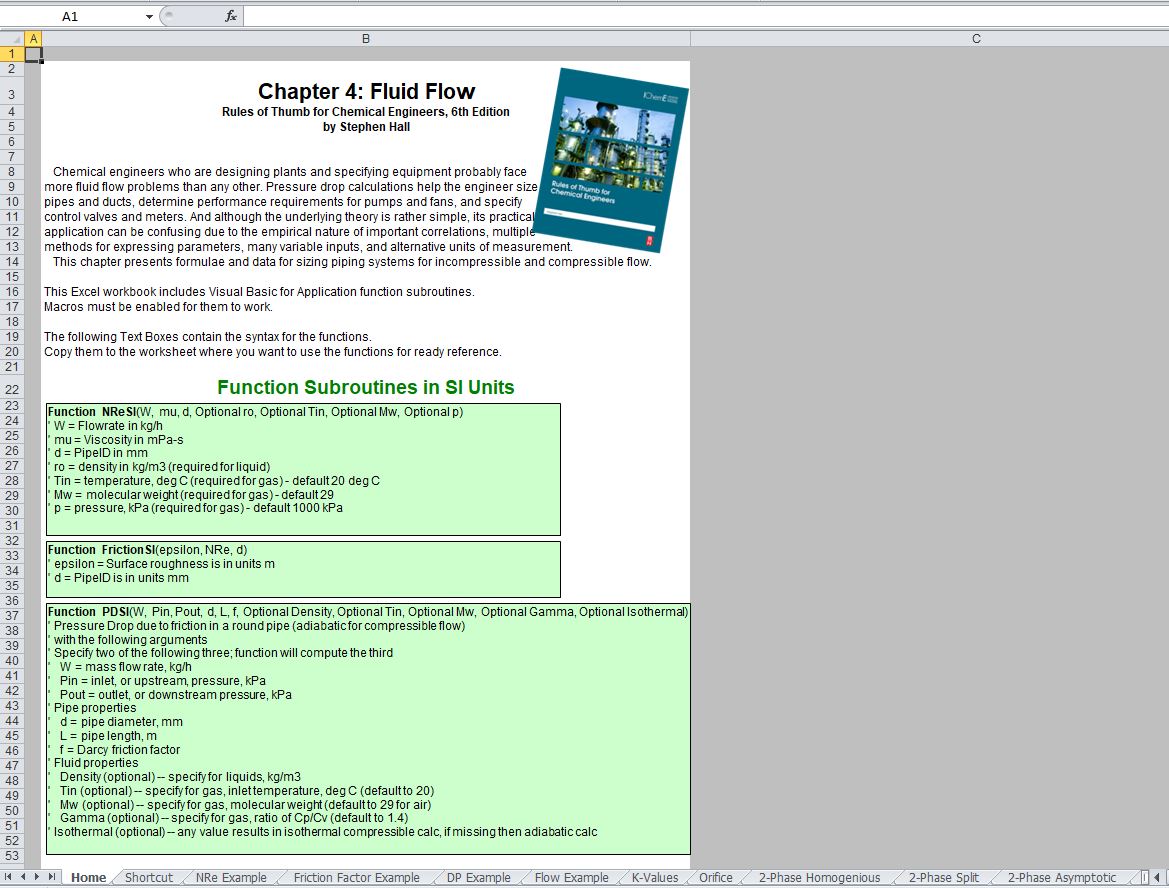Image resolution: width=1169 pixels, height=888 pixels.
Task: Switch to the Shortcut sheet tab
Action: [x=148, y=878]
